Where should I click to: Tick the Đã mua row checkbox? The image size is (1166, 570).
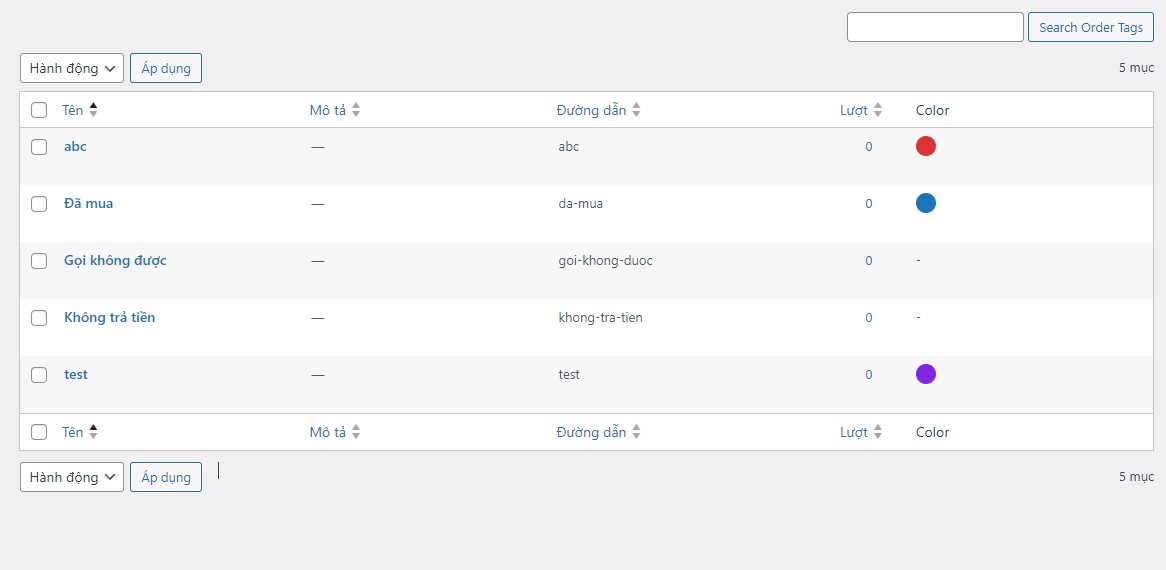point(39,204)
